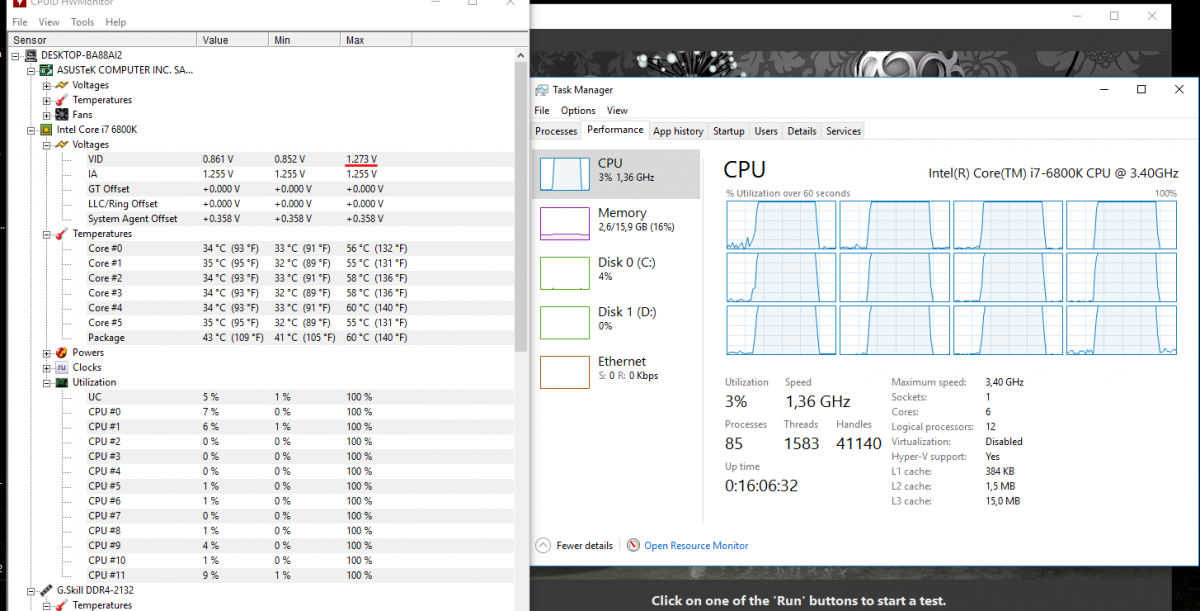Select the Memory performance graph thumbnail
This screenshot has height=611, width=1200.
point(565,223)
